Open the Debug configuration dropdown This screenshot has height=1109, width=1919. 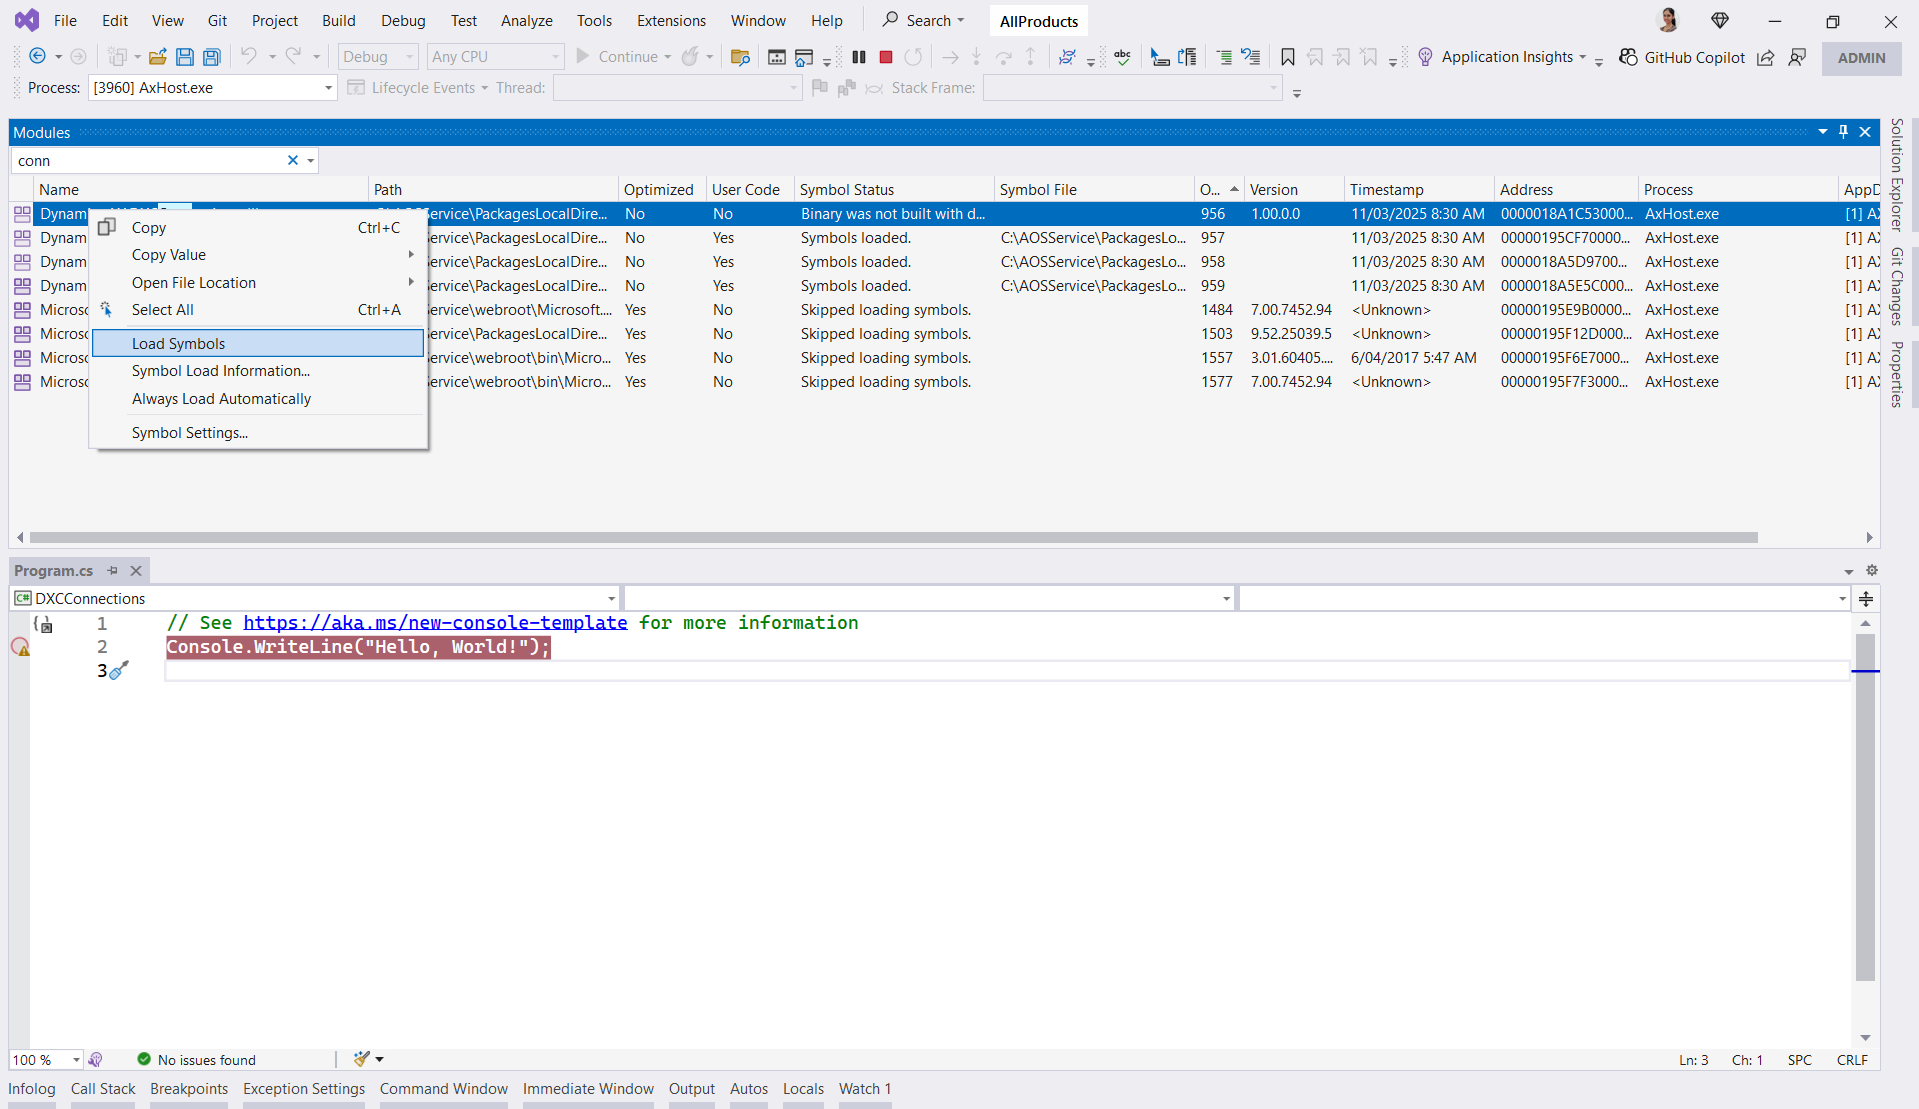378,57
